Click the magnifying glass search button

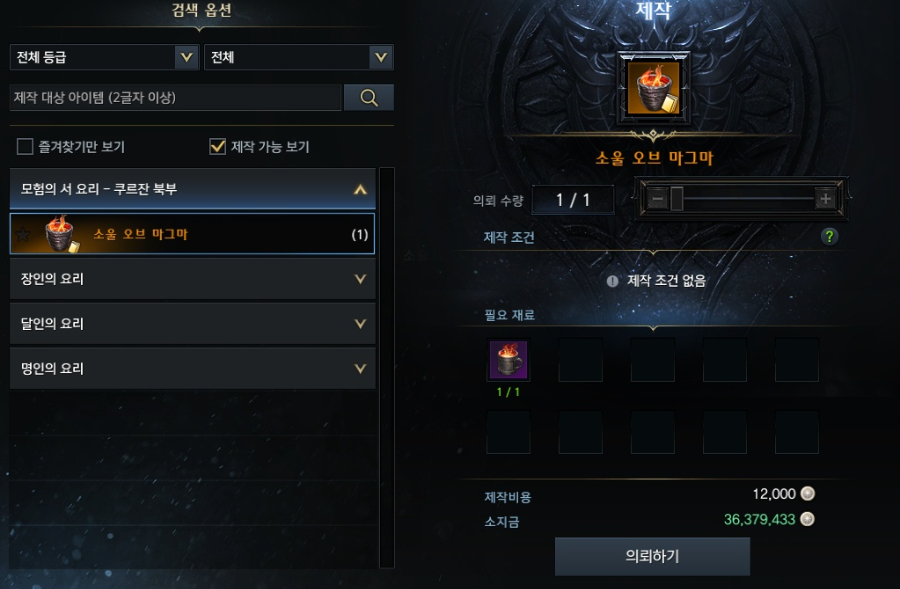(368, 98)
